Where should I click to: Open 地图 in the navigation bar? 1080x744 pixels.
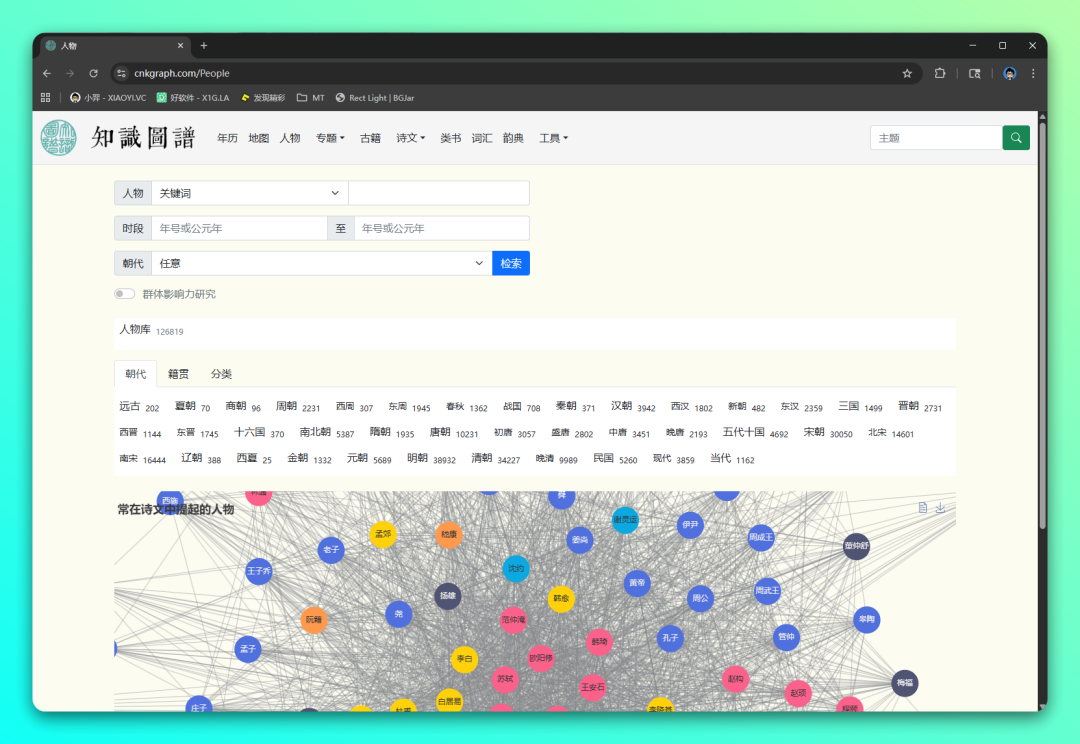point(258,138)
